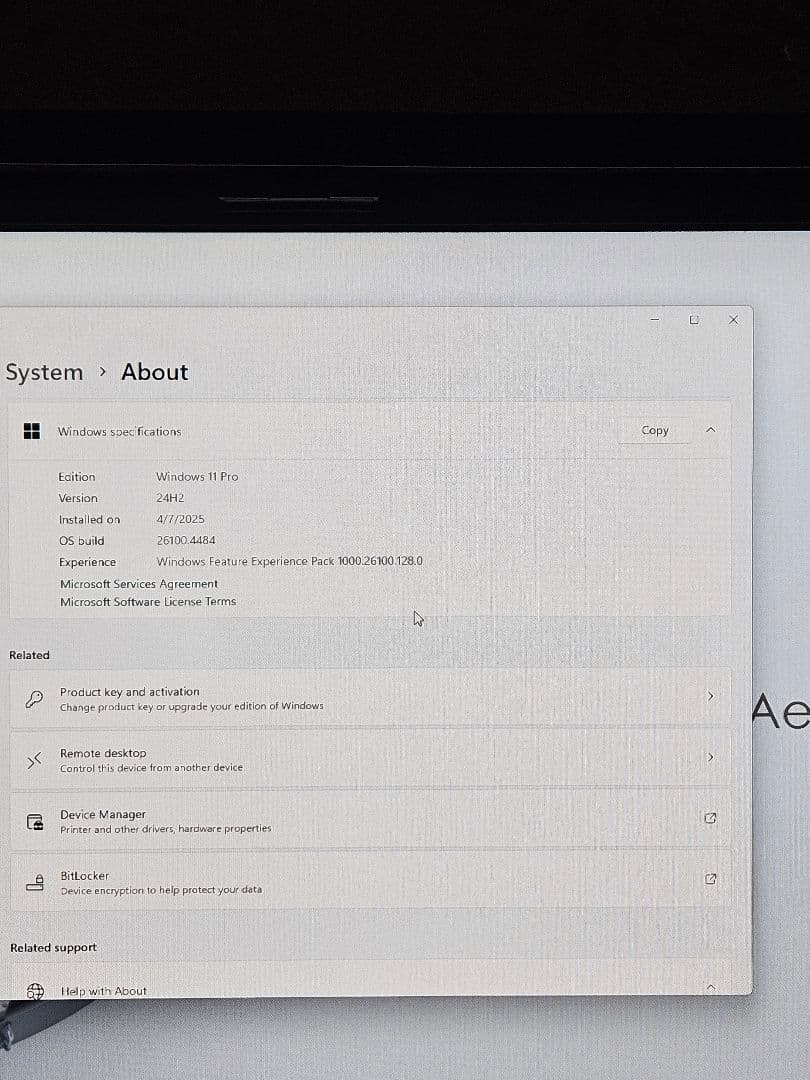Image resolution: width=810 pixels, height=1080 pixels.
Task: Collapse the Help with About section
Action: click(710, 987)
